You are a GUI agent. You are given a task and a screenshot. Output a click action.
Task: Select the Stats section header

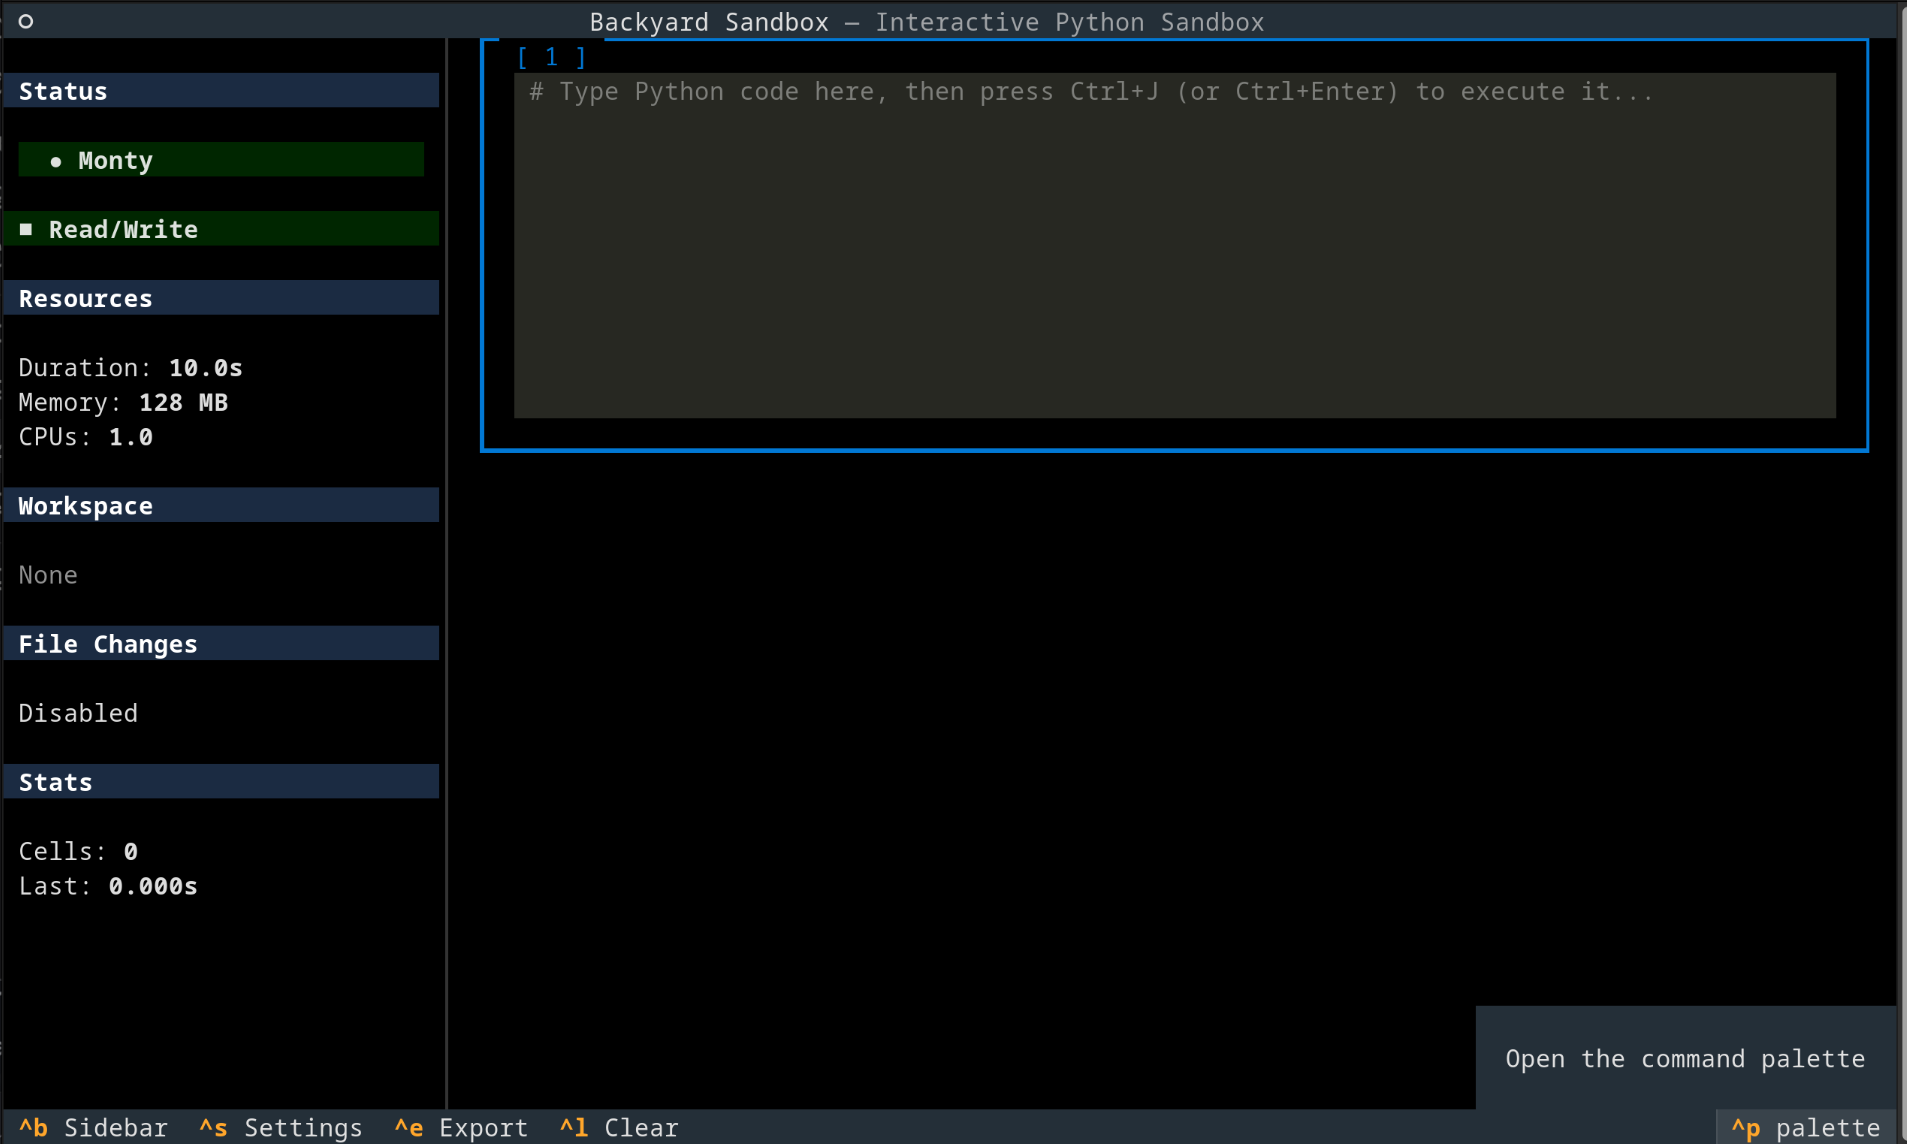coord(221,781)
